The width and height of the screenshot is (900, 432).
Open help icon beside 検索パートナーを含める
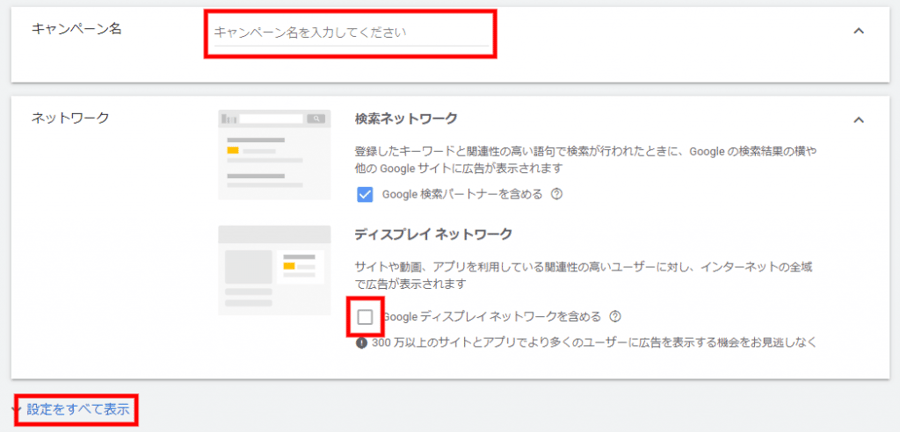556,194
